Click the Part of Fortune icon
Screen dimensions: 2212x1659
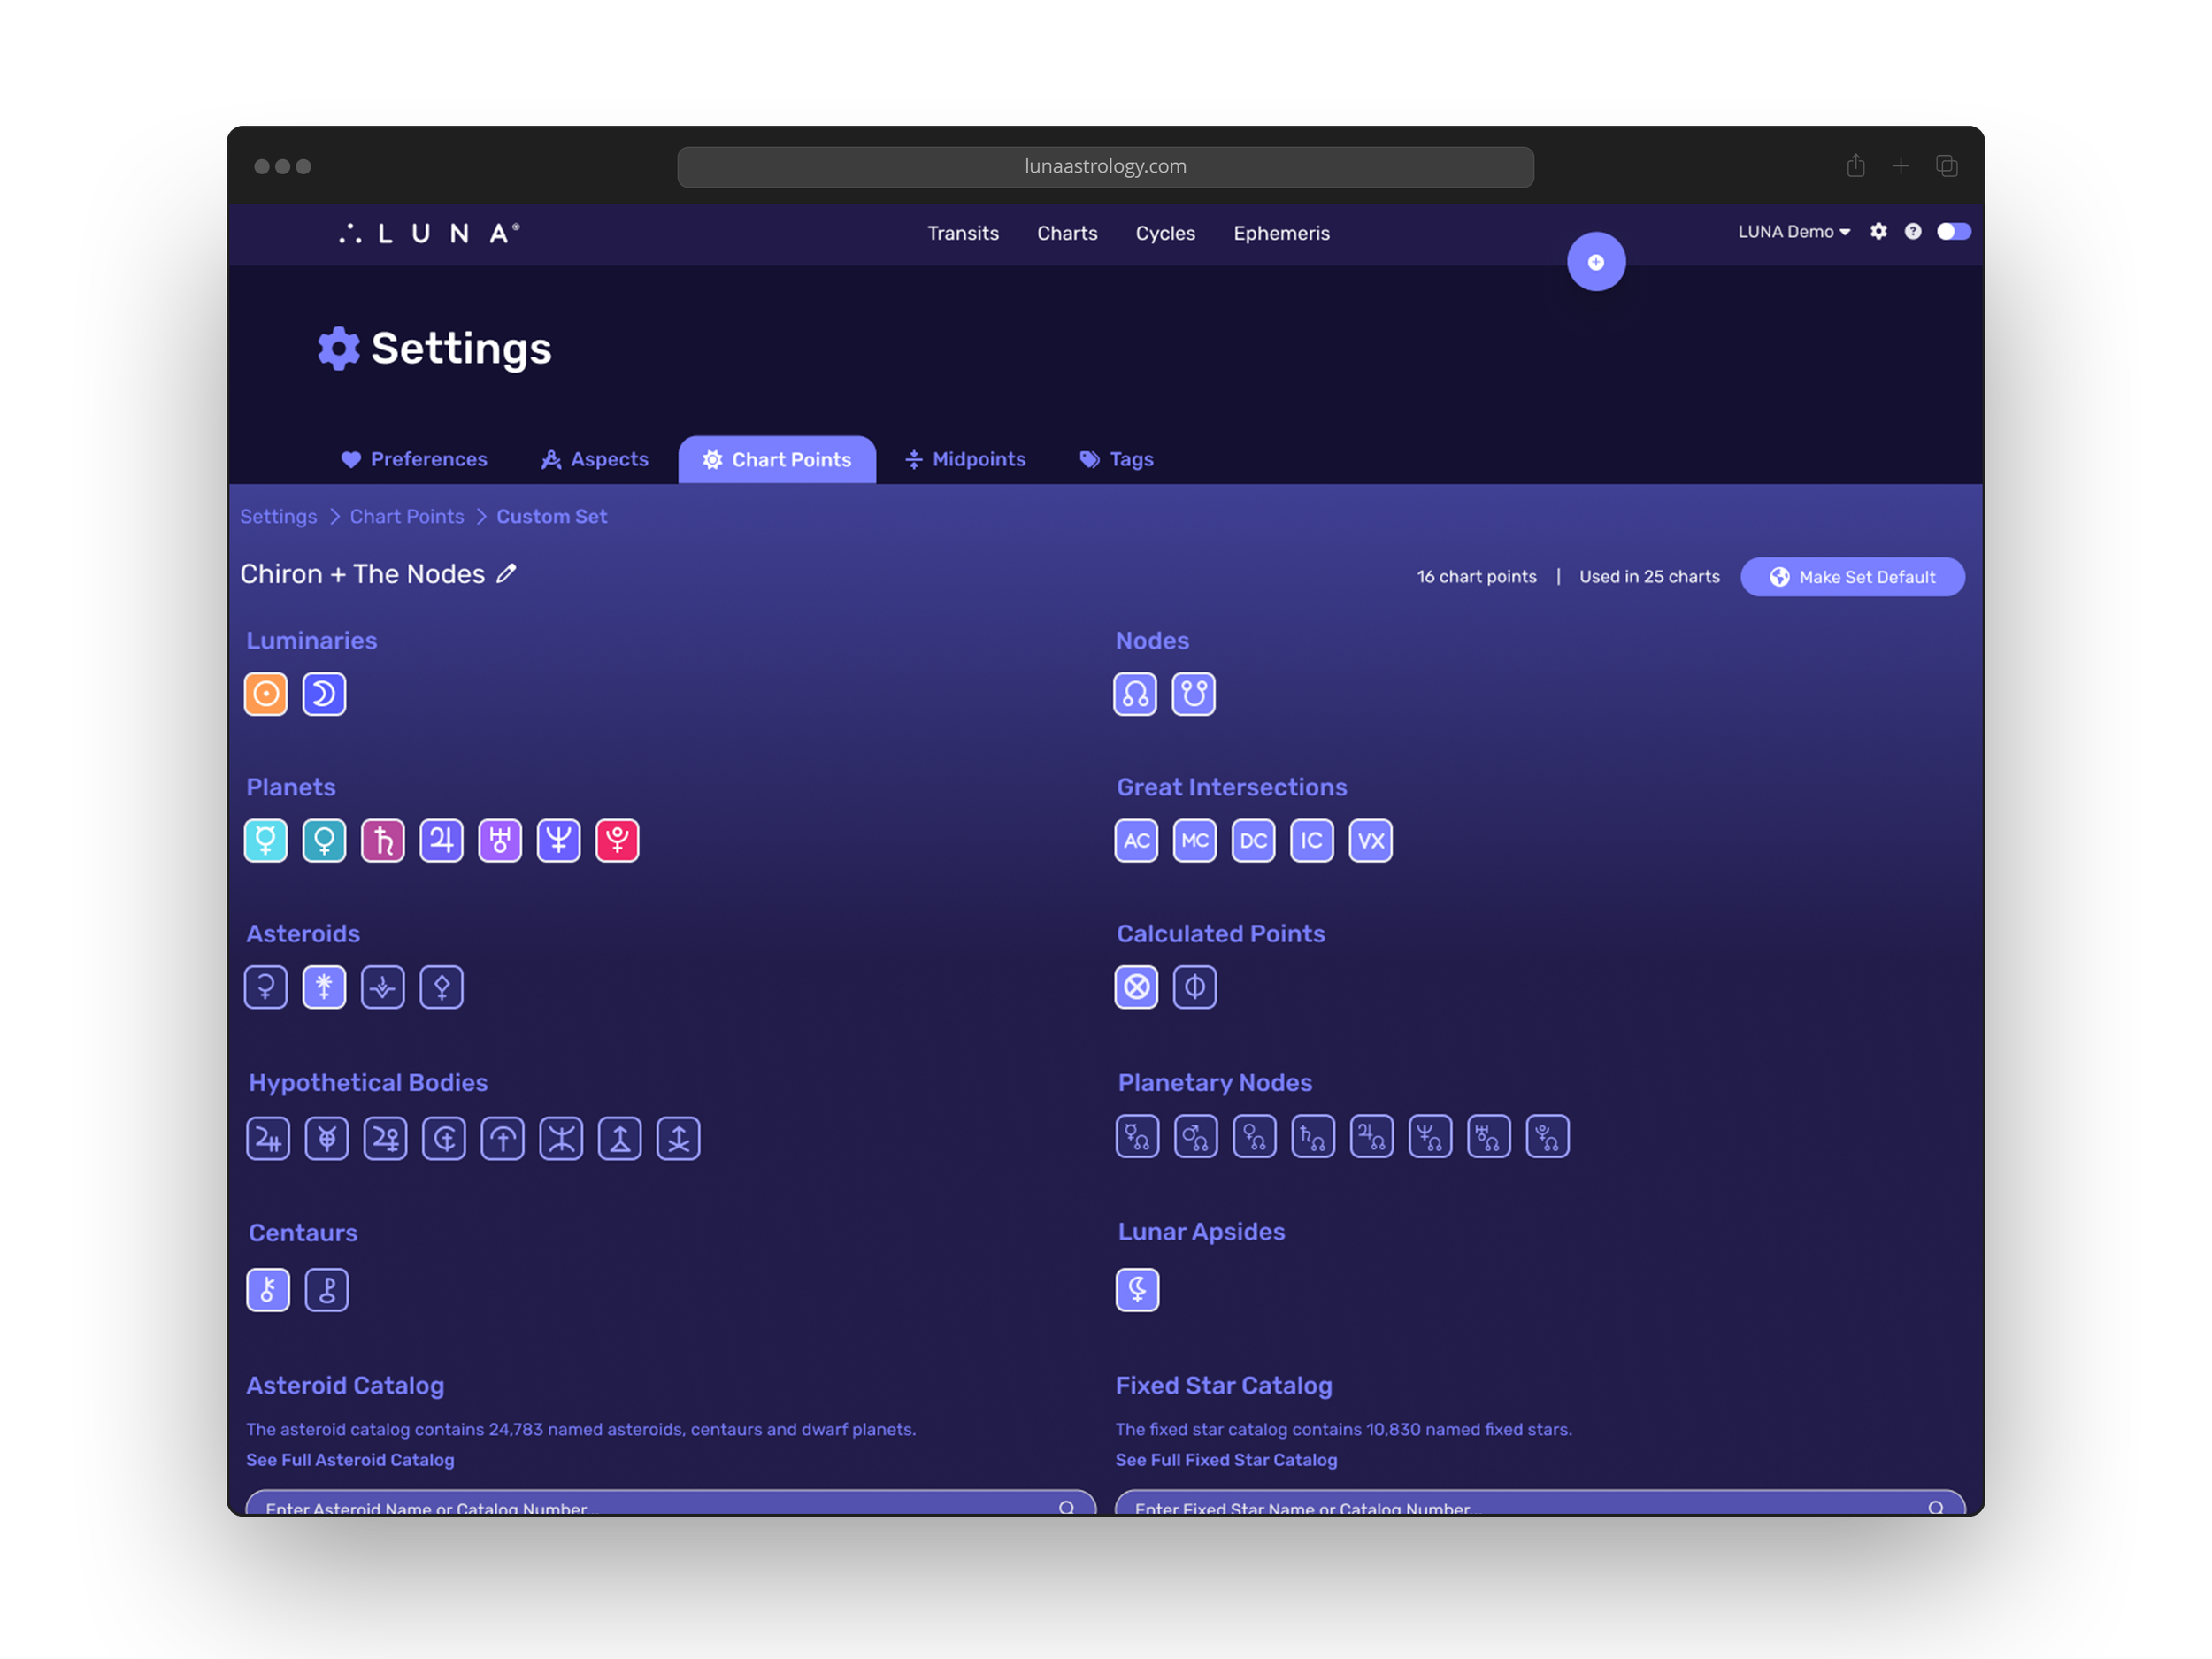tap(1136, 988)
